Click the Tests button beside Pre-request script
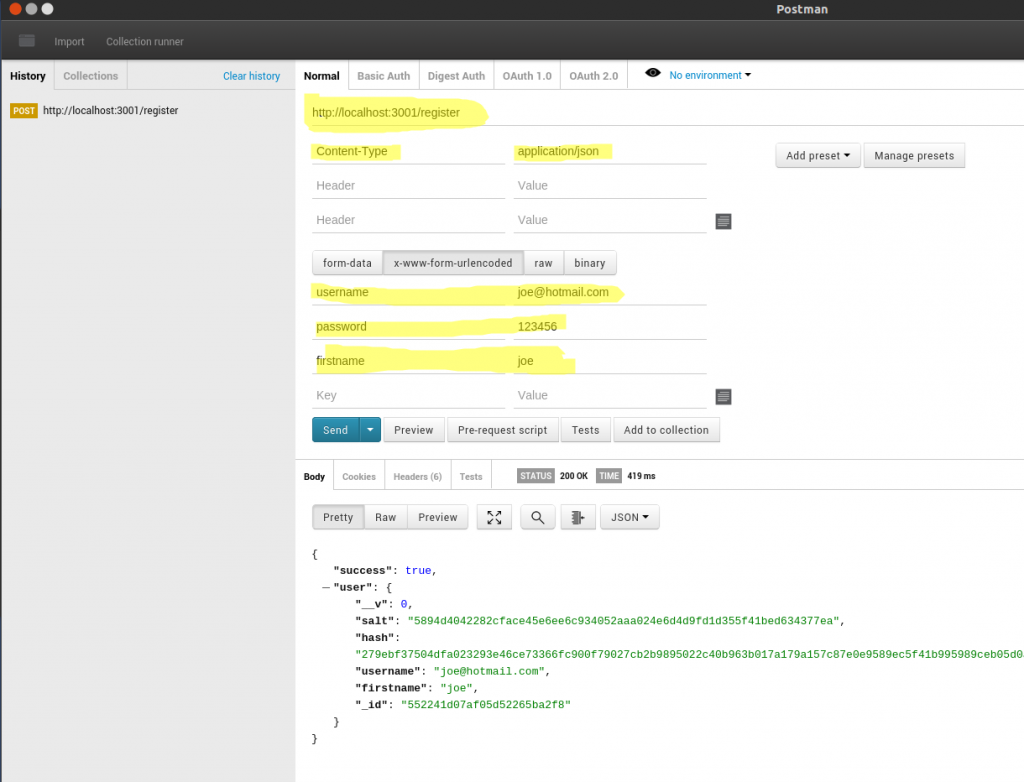 click(585, 430)
